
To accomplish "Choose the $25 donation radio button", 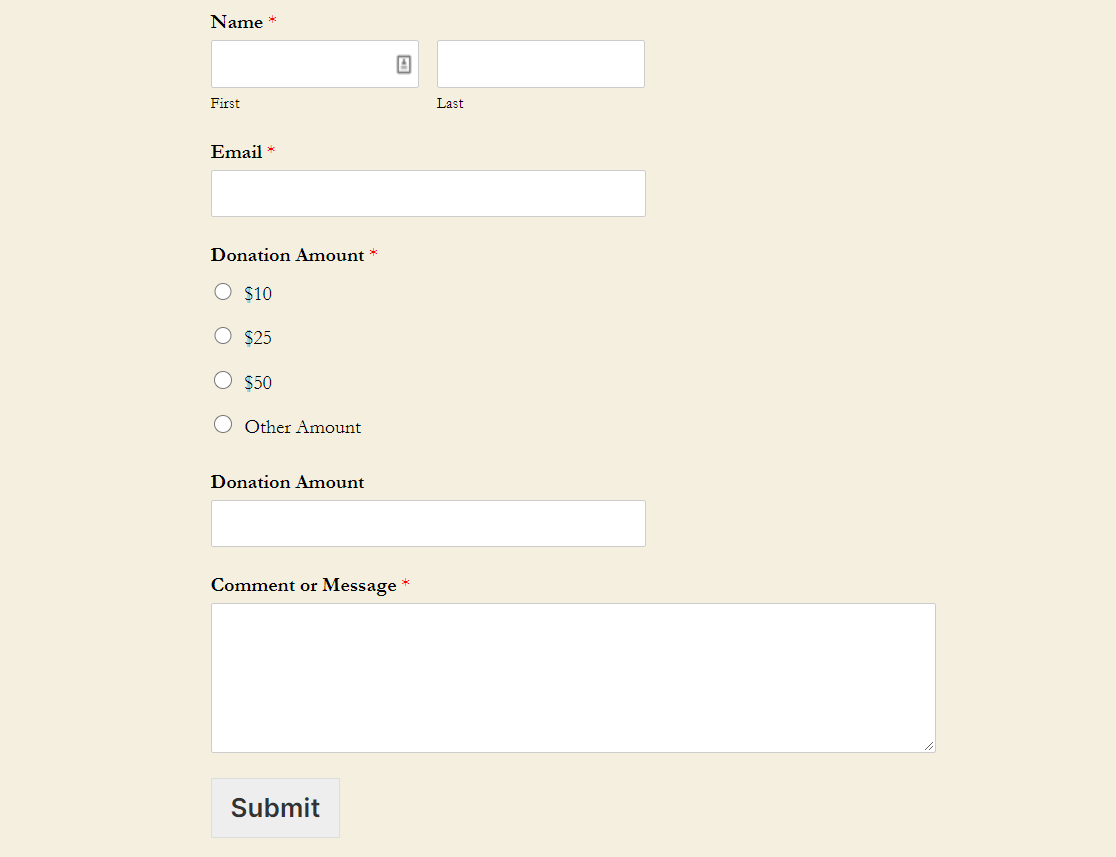I will (x=223, y=336).
